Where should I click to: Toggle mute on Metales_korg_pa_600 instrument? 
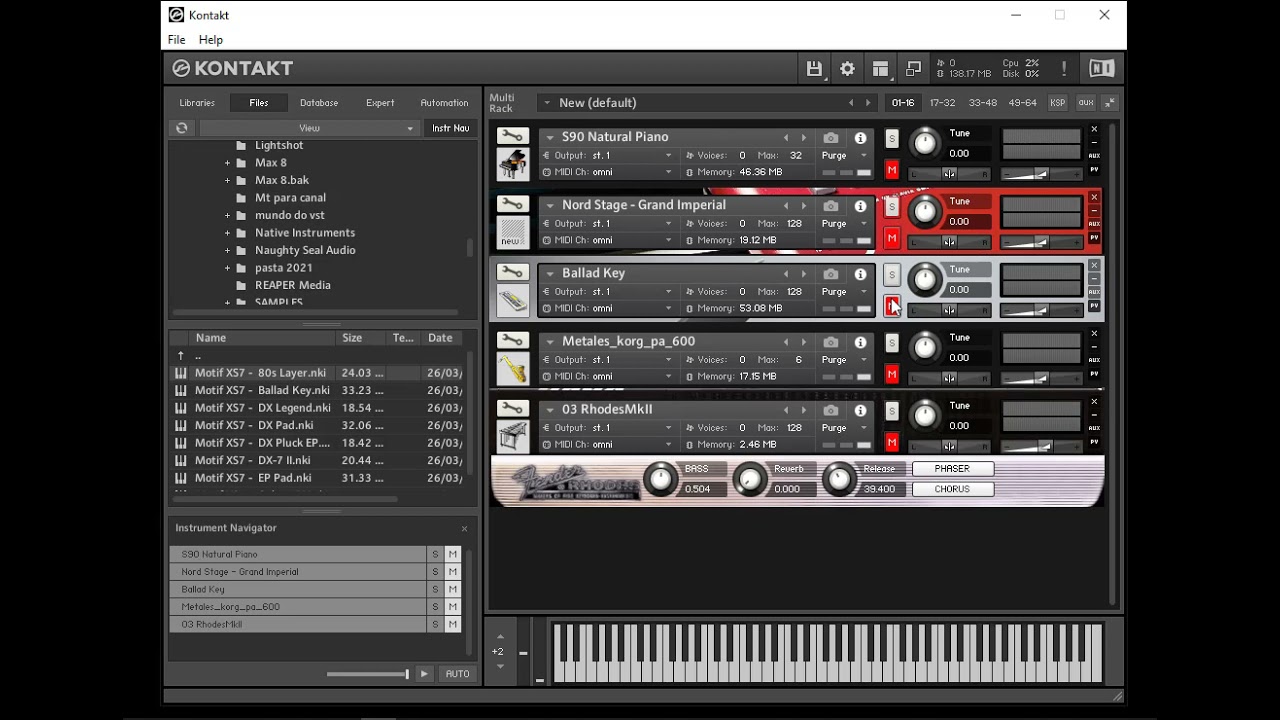[892, 374]
